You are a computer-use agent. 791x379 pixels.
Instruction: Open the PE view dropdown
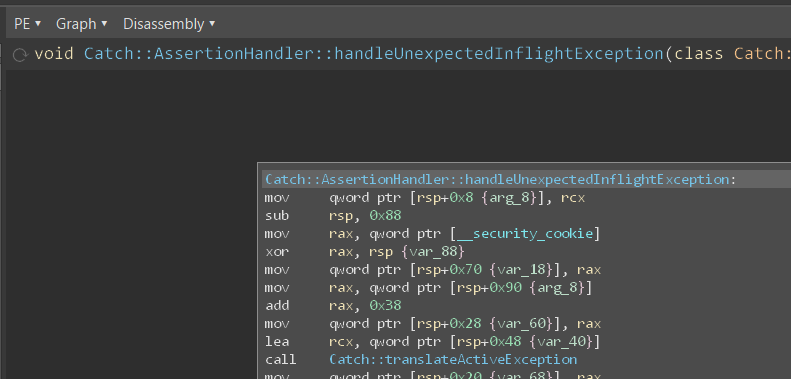pos(27,24)
